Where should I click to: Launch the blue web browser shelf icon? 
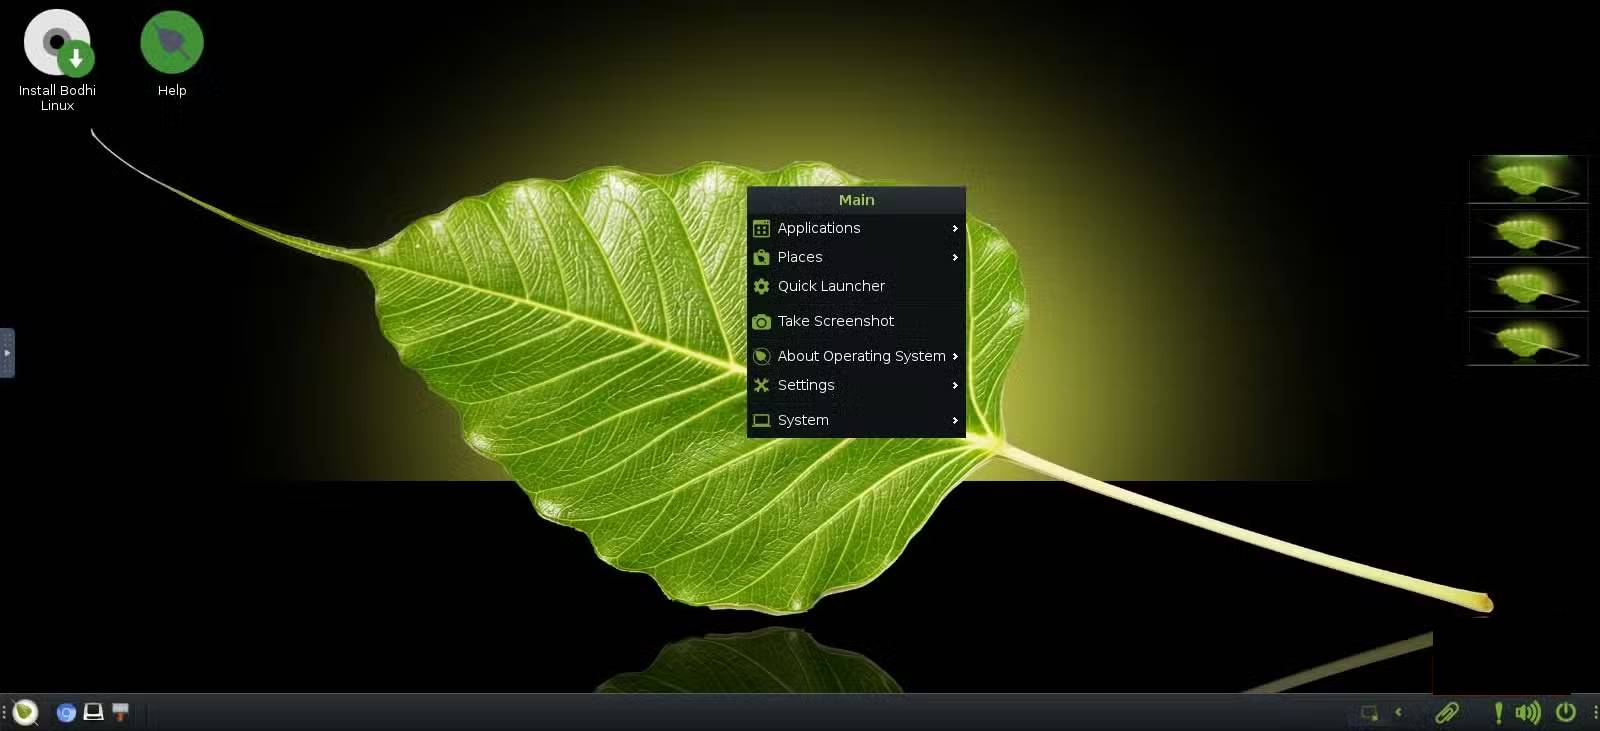click(x=66, y=712)
